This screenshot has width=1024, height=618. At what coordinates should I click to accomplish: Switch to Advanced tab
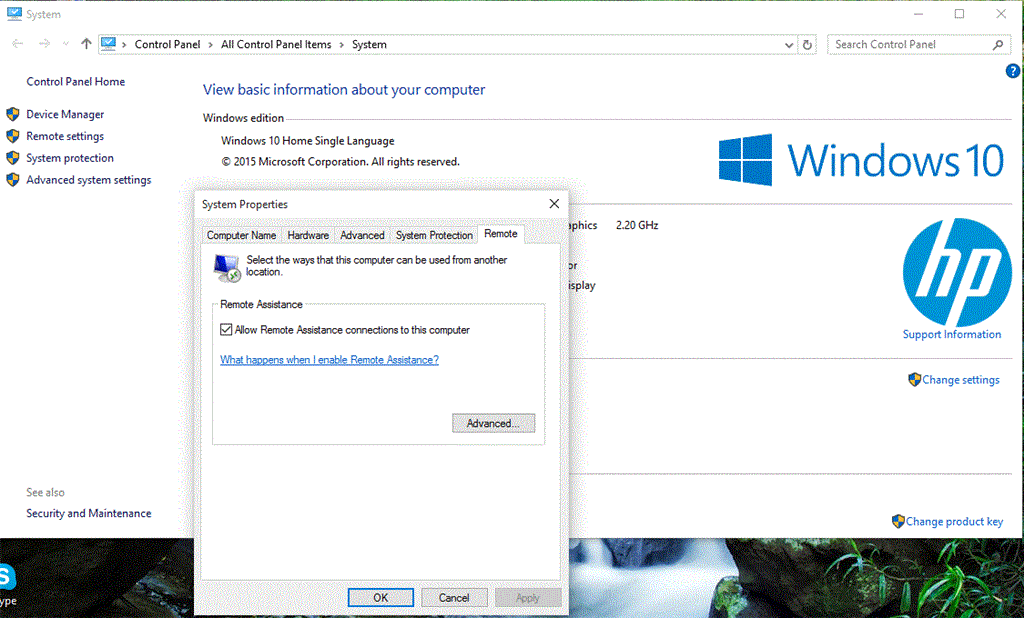[x=362, y=235]
